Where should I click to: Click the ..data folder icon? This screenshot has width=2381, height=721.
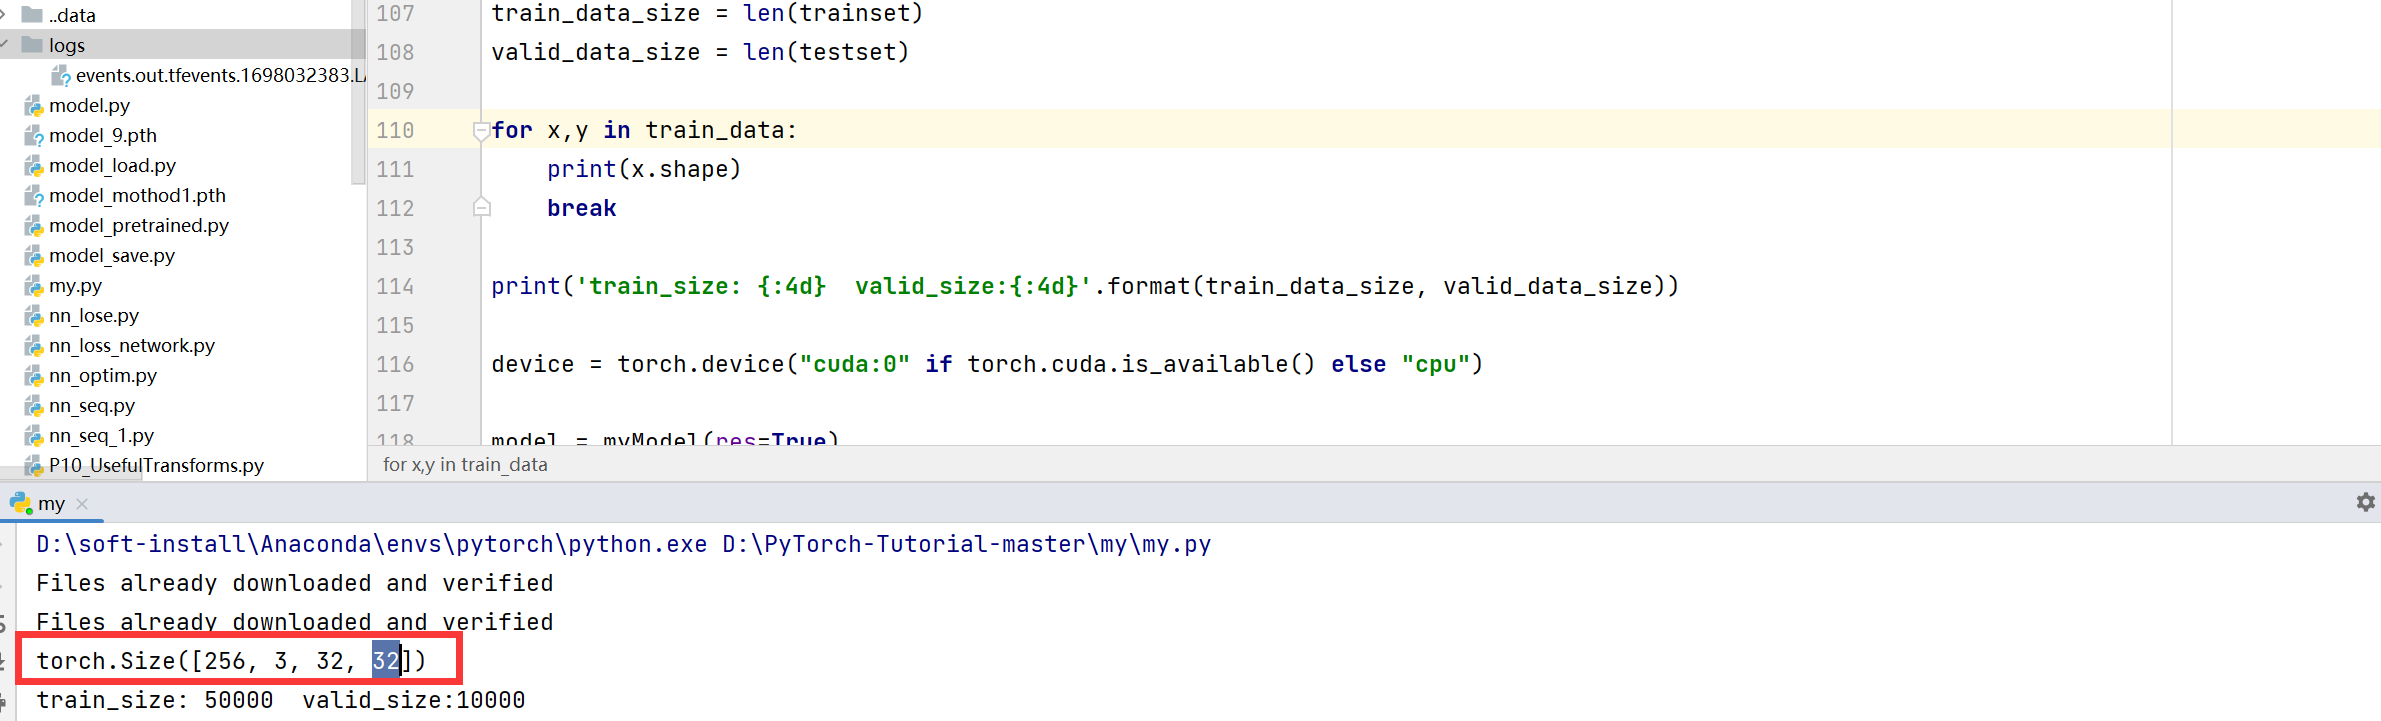32,15
